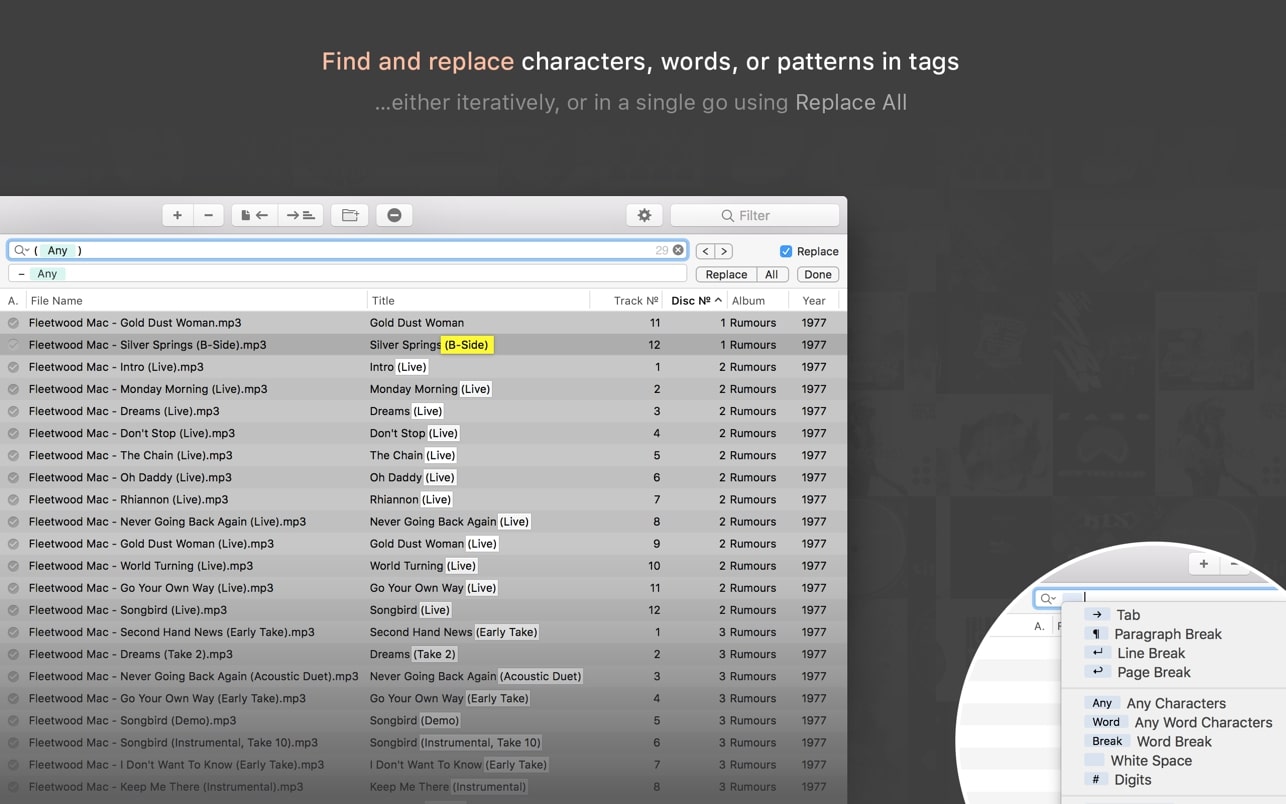Click the plus add files toolbar button
Screen dimensions: 1286x804
click(177, 215)
